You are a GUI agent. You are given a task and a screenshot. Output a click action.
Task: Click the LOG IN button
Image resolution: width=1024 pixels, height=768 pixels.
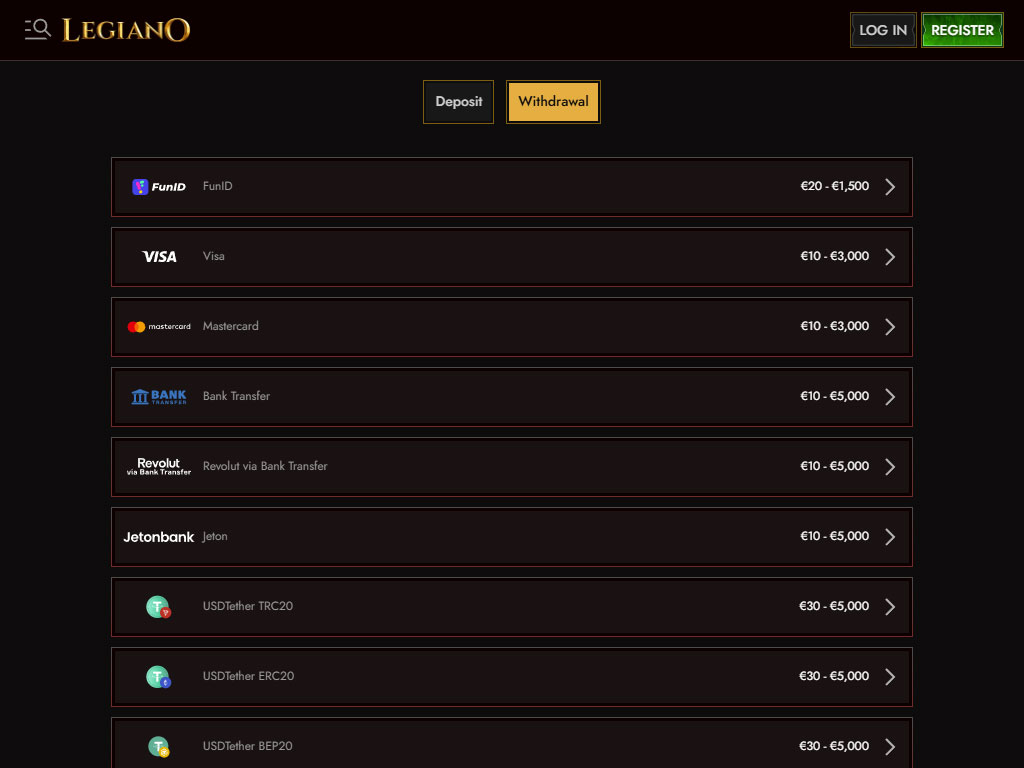[x=883, y=30]
